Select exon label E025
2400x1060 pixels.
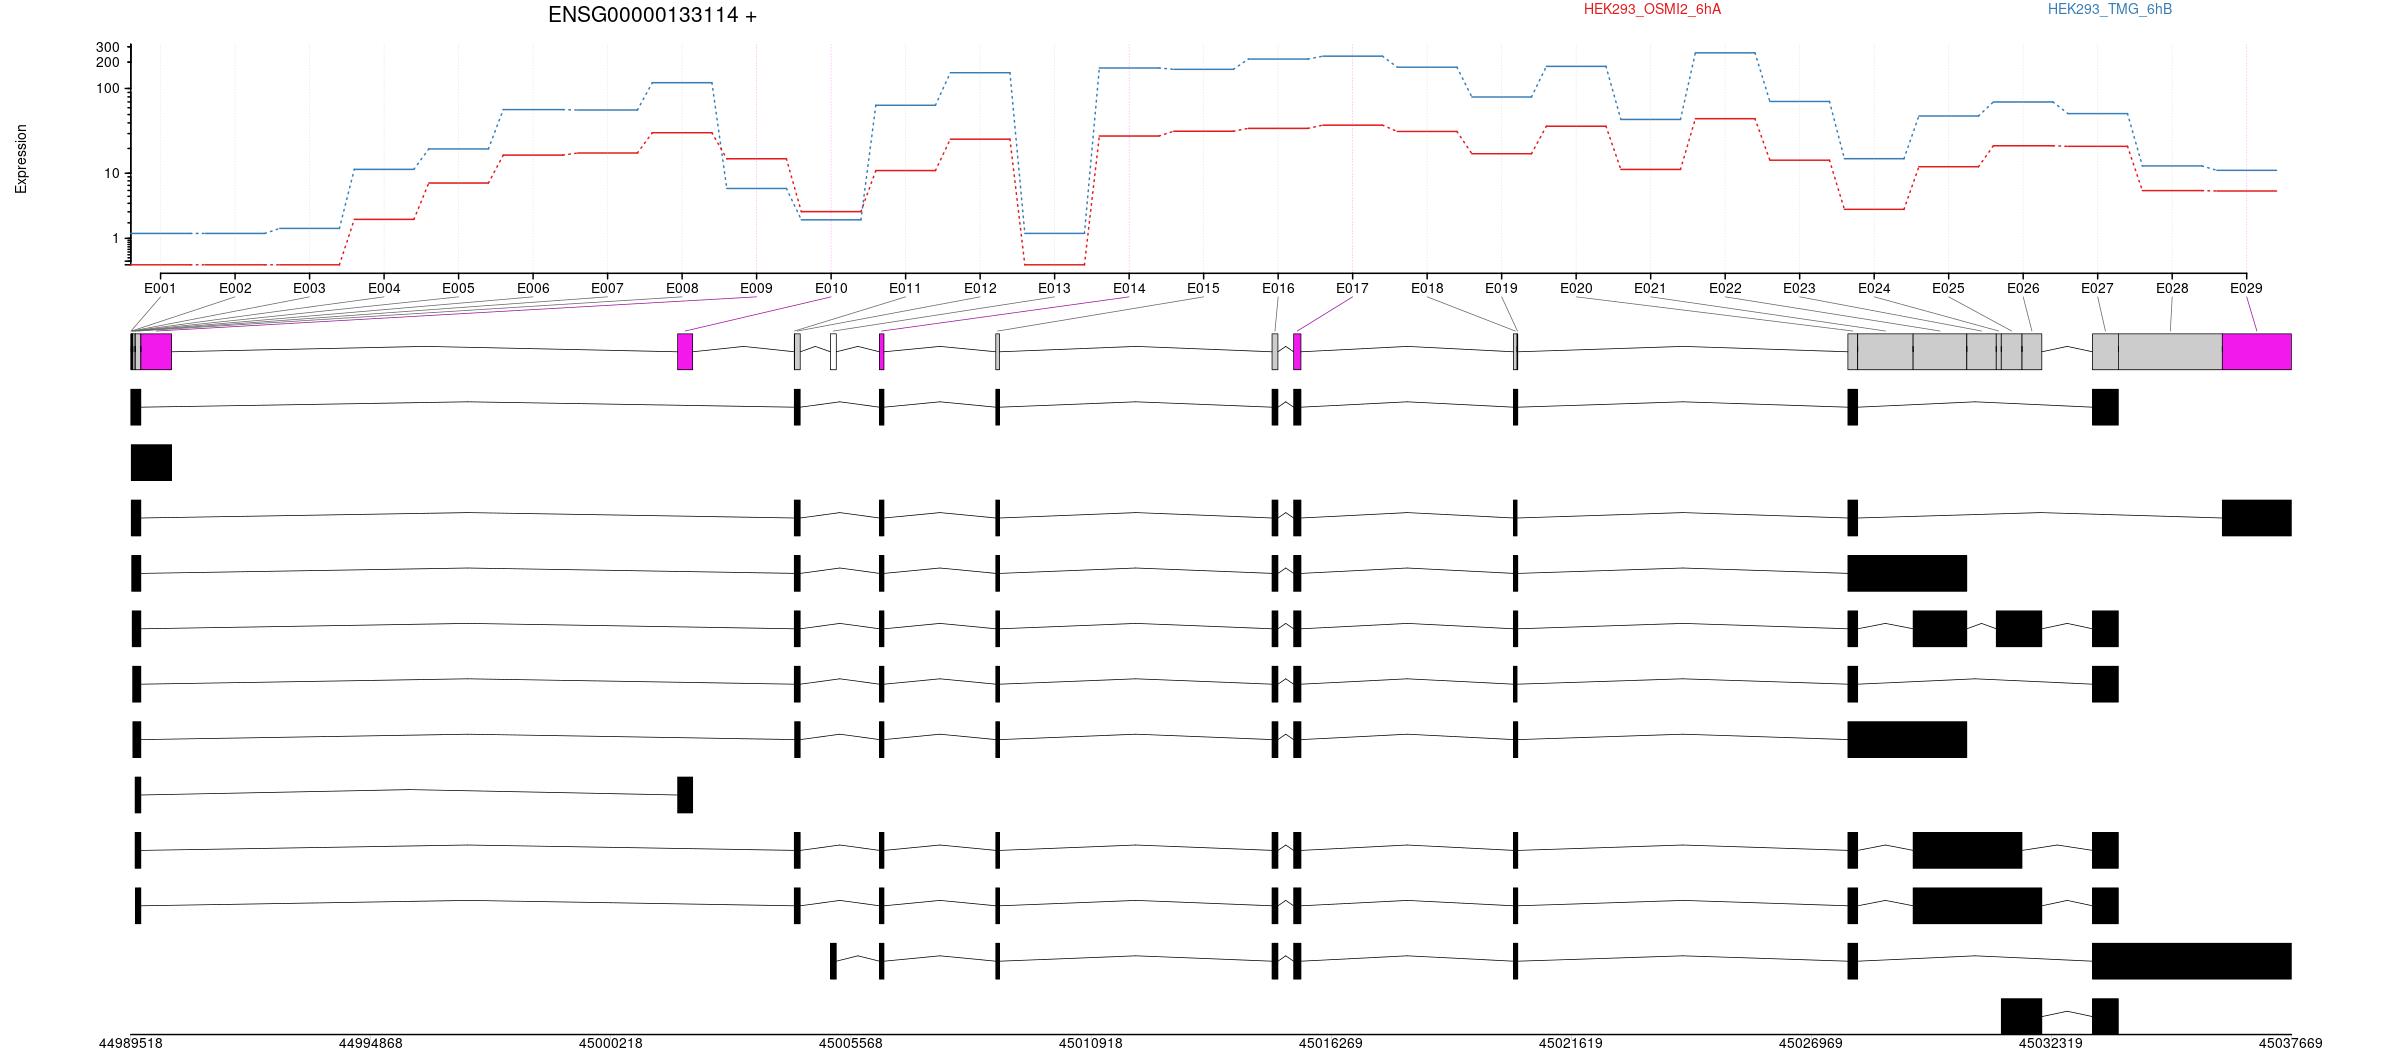[1948, 288]
